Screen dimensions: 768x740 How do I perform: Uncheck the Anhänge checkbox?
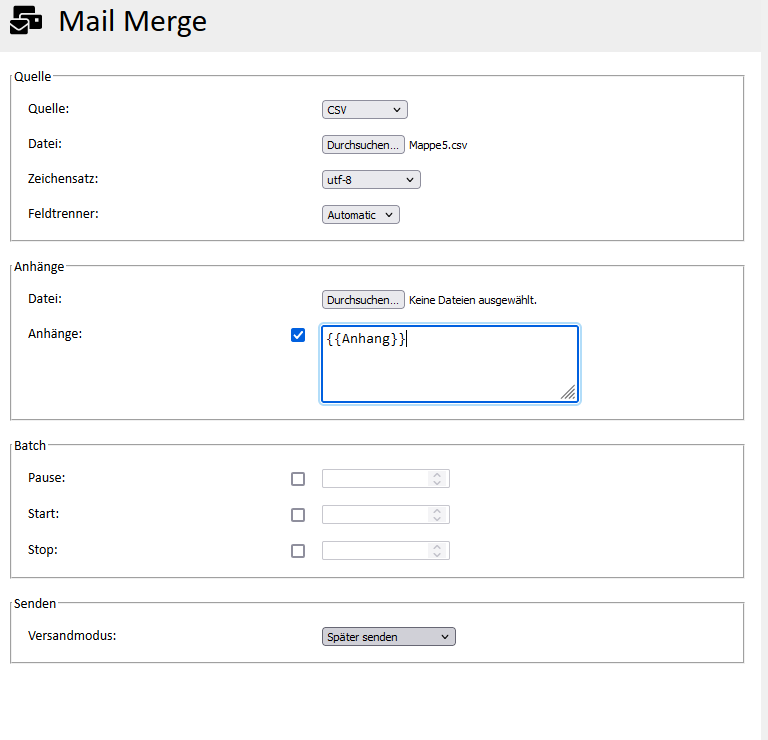coord(298,335)
